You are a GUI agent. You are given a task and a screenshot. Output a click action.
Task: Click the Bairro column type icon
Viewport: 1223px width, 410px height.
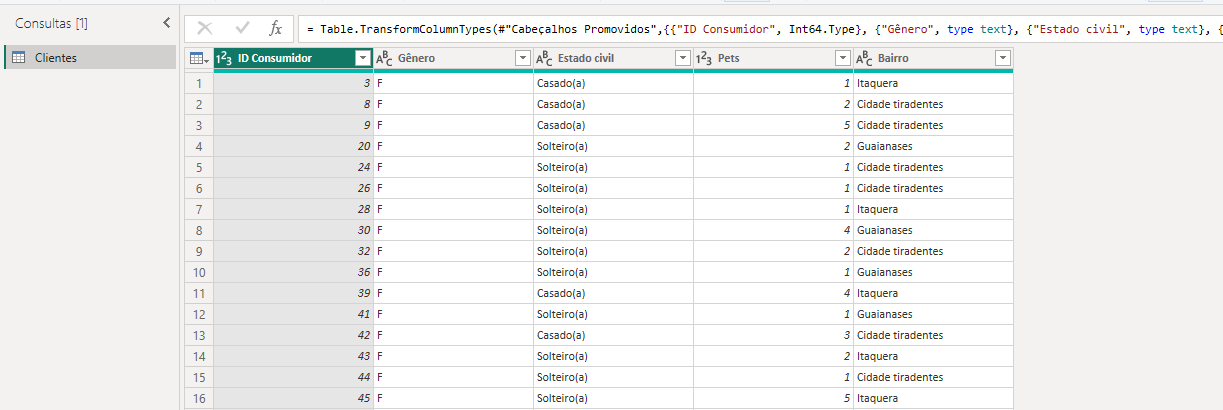[x=864, y=59]
